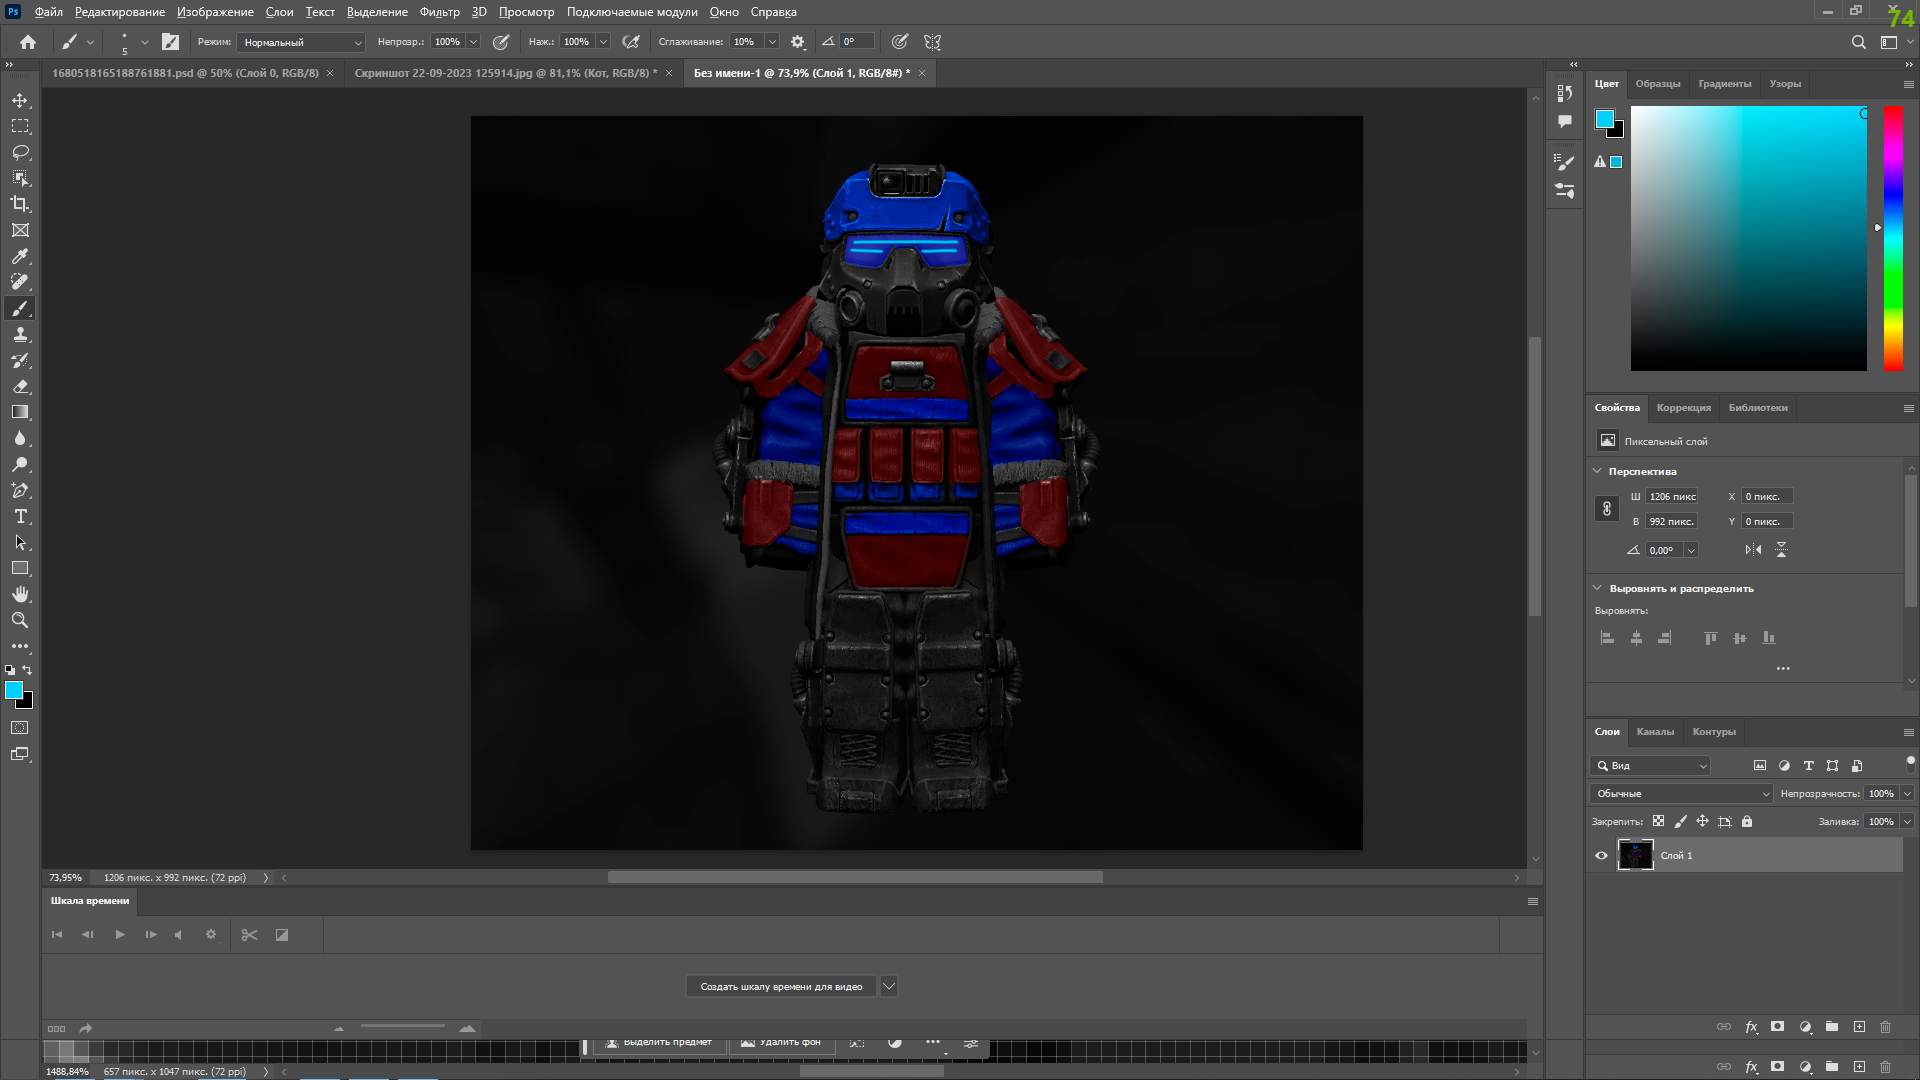Switch to Коррекция tab
Viewport: 1920px width, 1080px height.
[x=1683, y=408]
